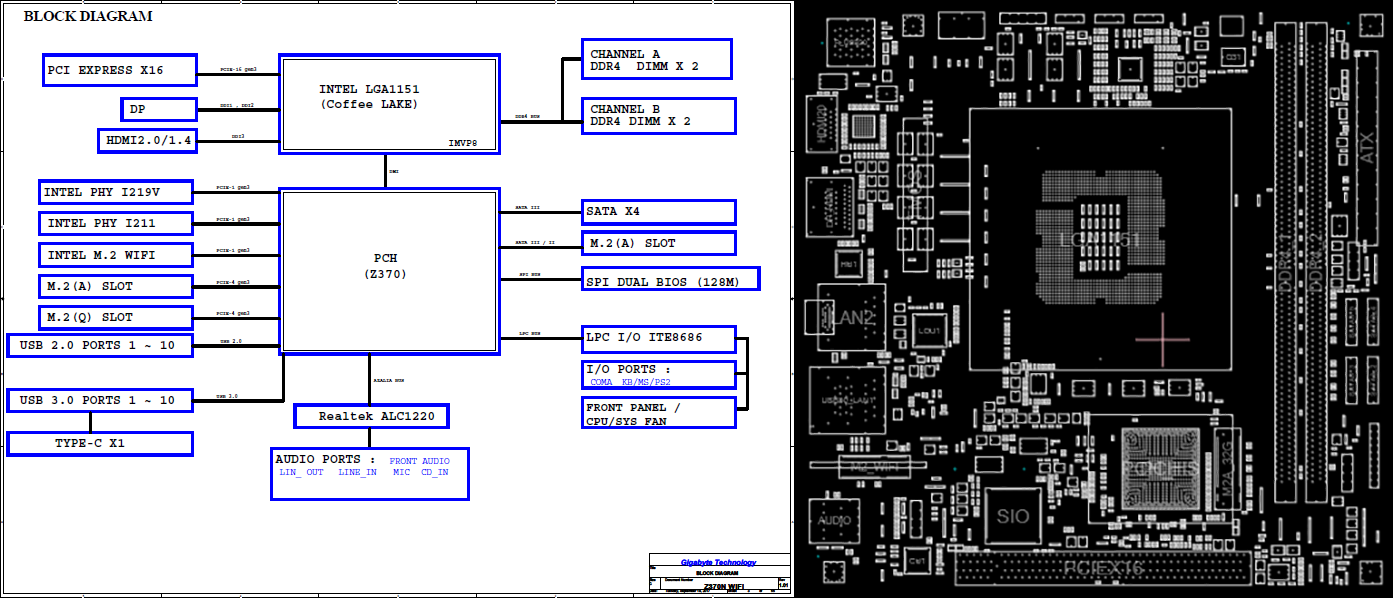Image resolution: width=1393 pixels, height=598 pixels.
Task: Select the SATA X4 block
Action: (658, 212)
